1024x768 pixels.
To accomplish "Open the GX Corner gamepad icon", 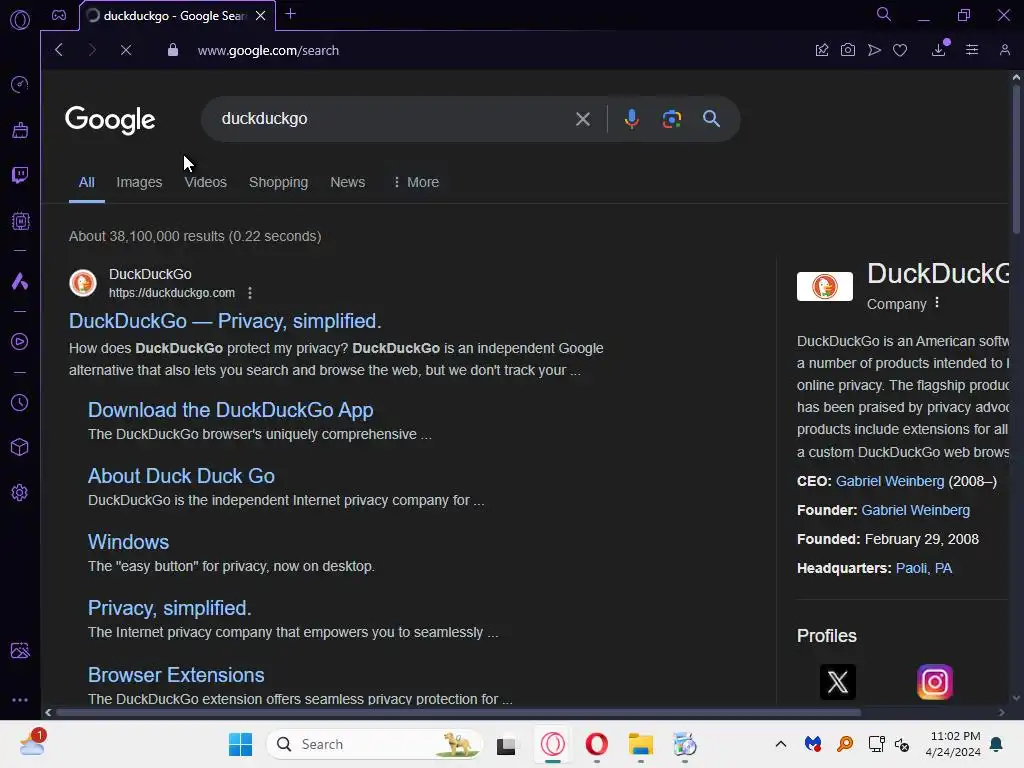I will click(x=59, y=15).
